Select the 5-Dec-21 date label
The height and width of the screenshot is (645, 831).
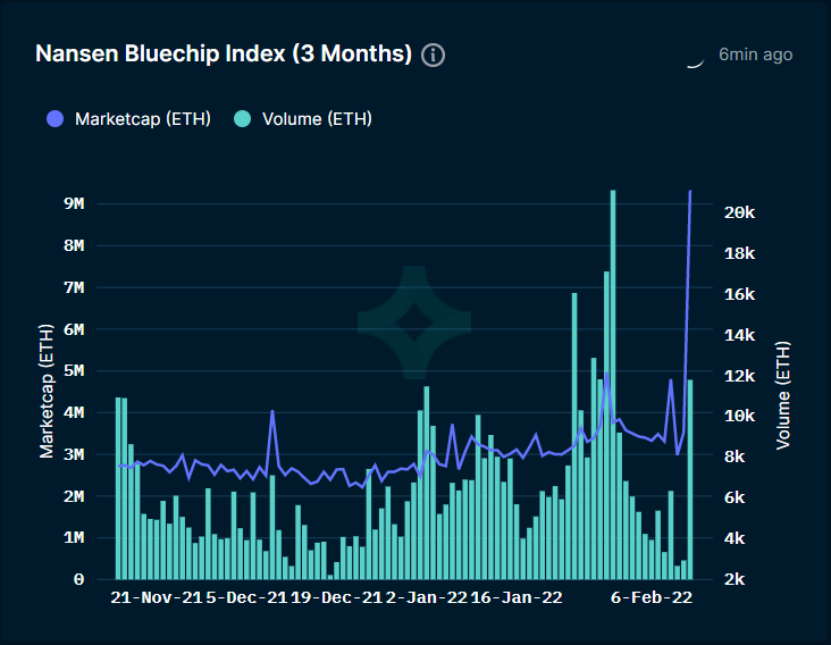pos(247,598)
